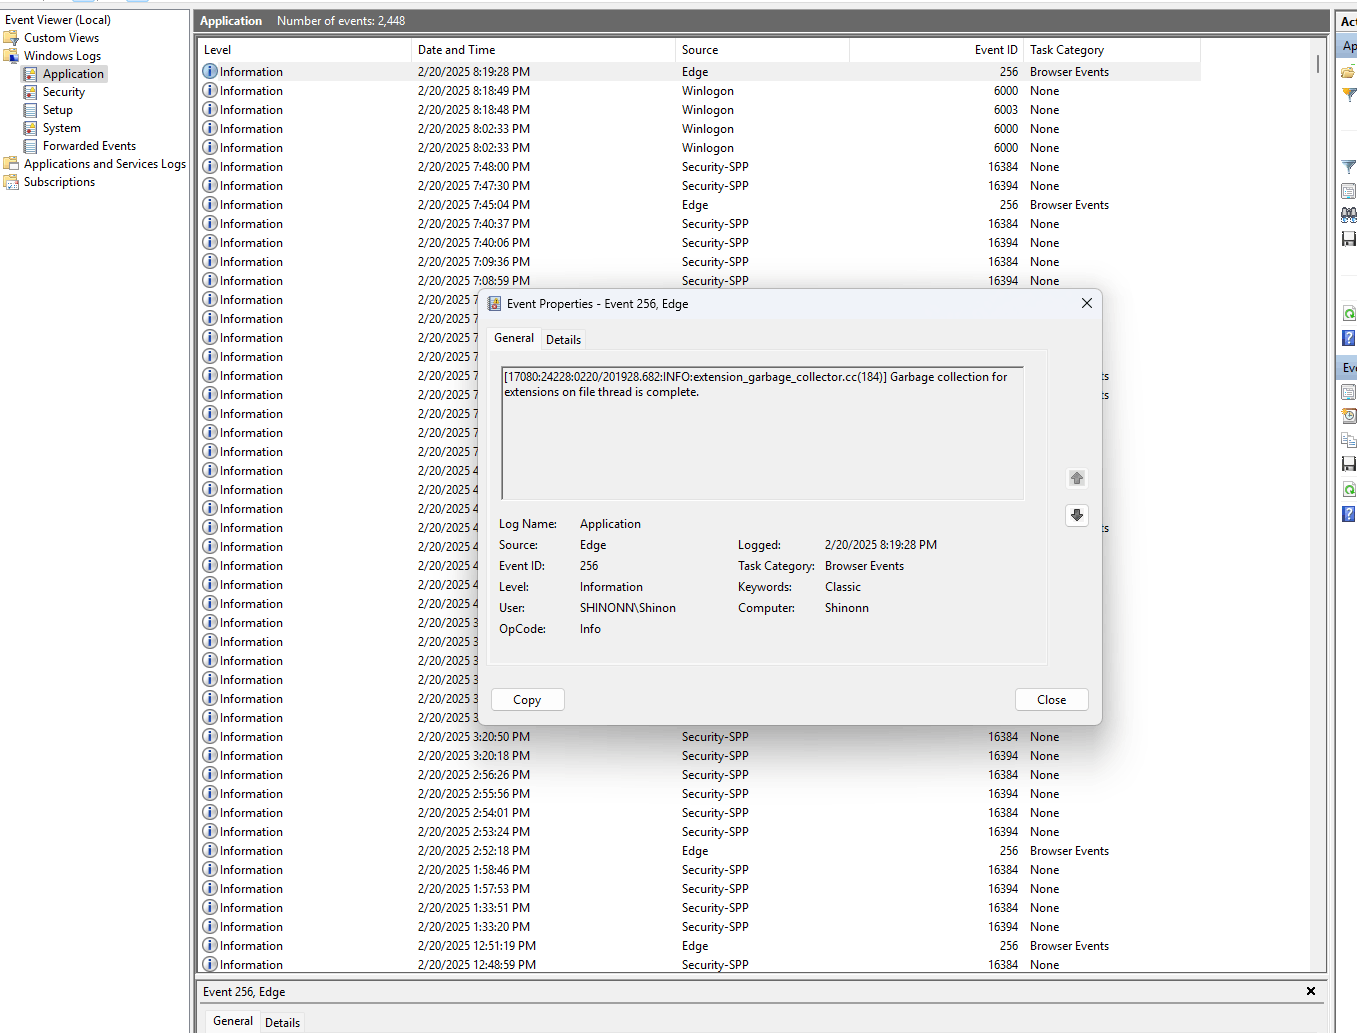Click the Attach Task clock icon in Actions pane
1357x1033 pixels.
pos(1348,416)
